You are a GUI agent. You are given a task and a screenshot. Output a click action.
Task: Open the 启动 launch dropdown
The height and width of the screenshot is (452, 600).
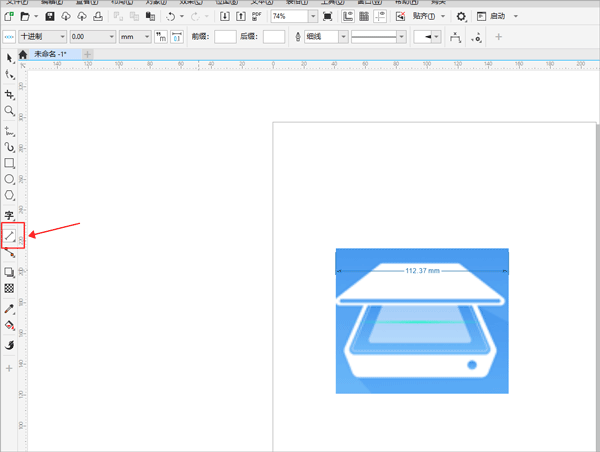point(515,16)
